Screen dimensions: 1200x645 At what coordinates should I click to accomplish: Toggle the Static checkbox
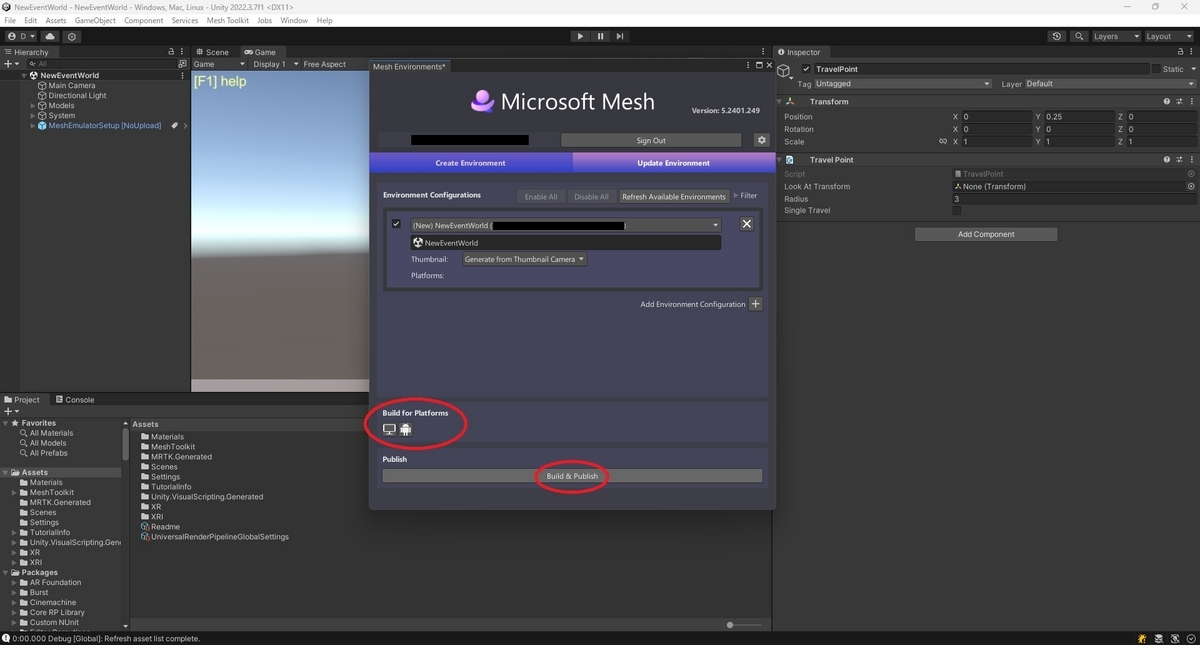pyautogui.click(x=1156, y=69)
